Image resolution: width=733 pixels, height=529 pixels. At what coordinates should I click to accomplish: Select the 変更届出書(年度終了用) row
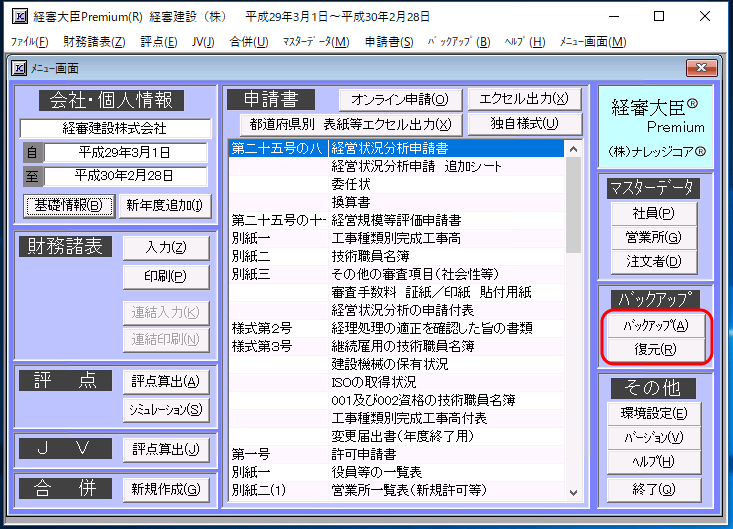pos(396,436)
